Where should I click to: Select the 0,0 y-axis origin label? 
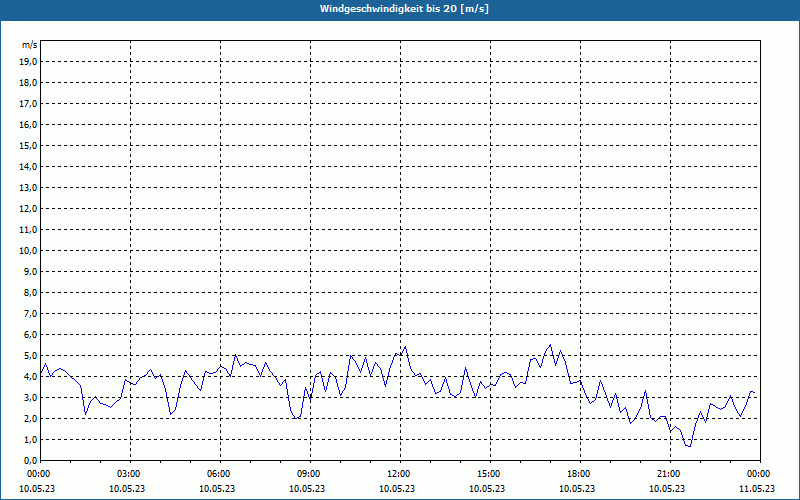[x=30, y=460]
